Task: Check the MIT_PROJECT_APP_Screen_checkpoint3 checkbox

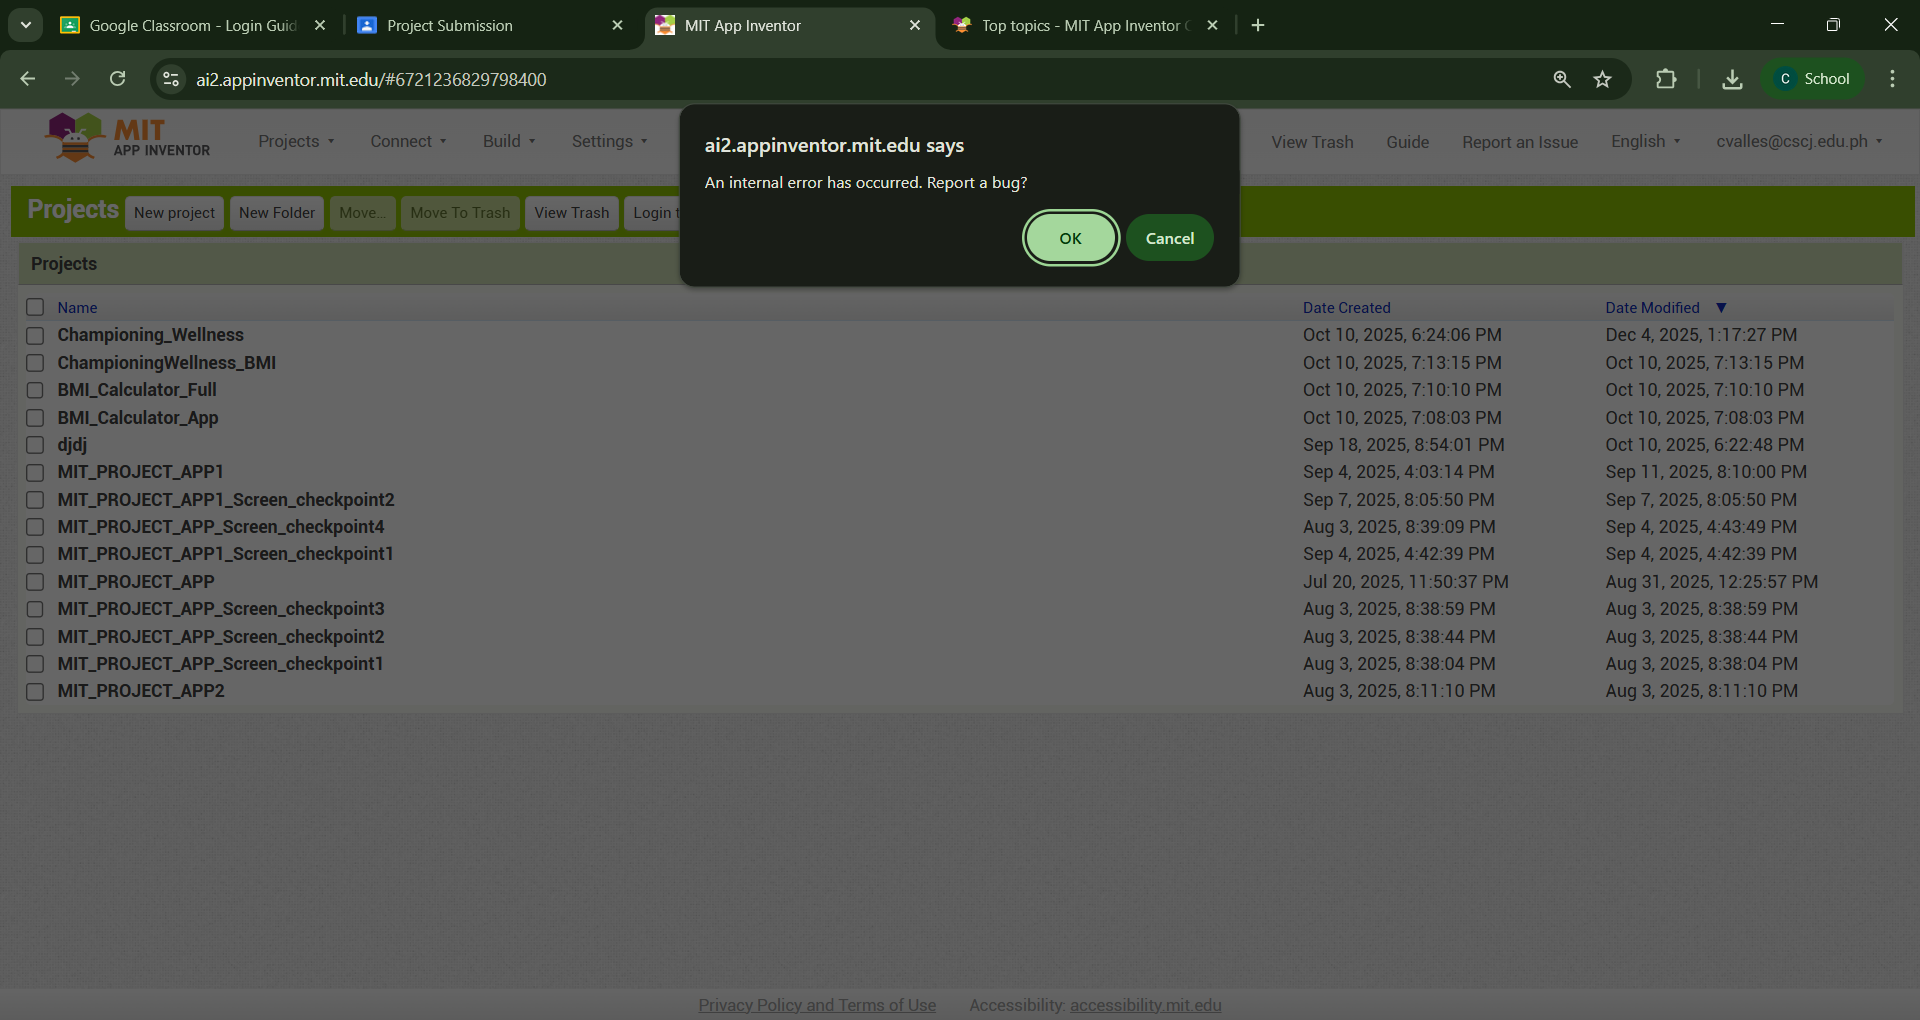Action: click(35, 609)
